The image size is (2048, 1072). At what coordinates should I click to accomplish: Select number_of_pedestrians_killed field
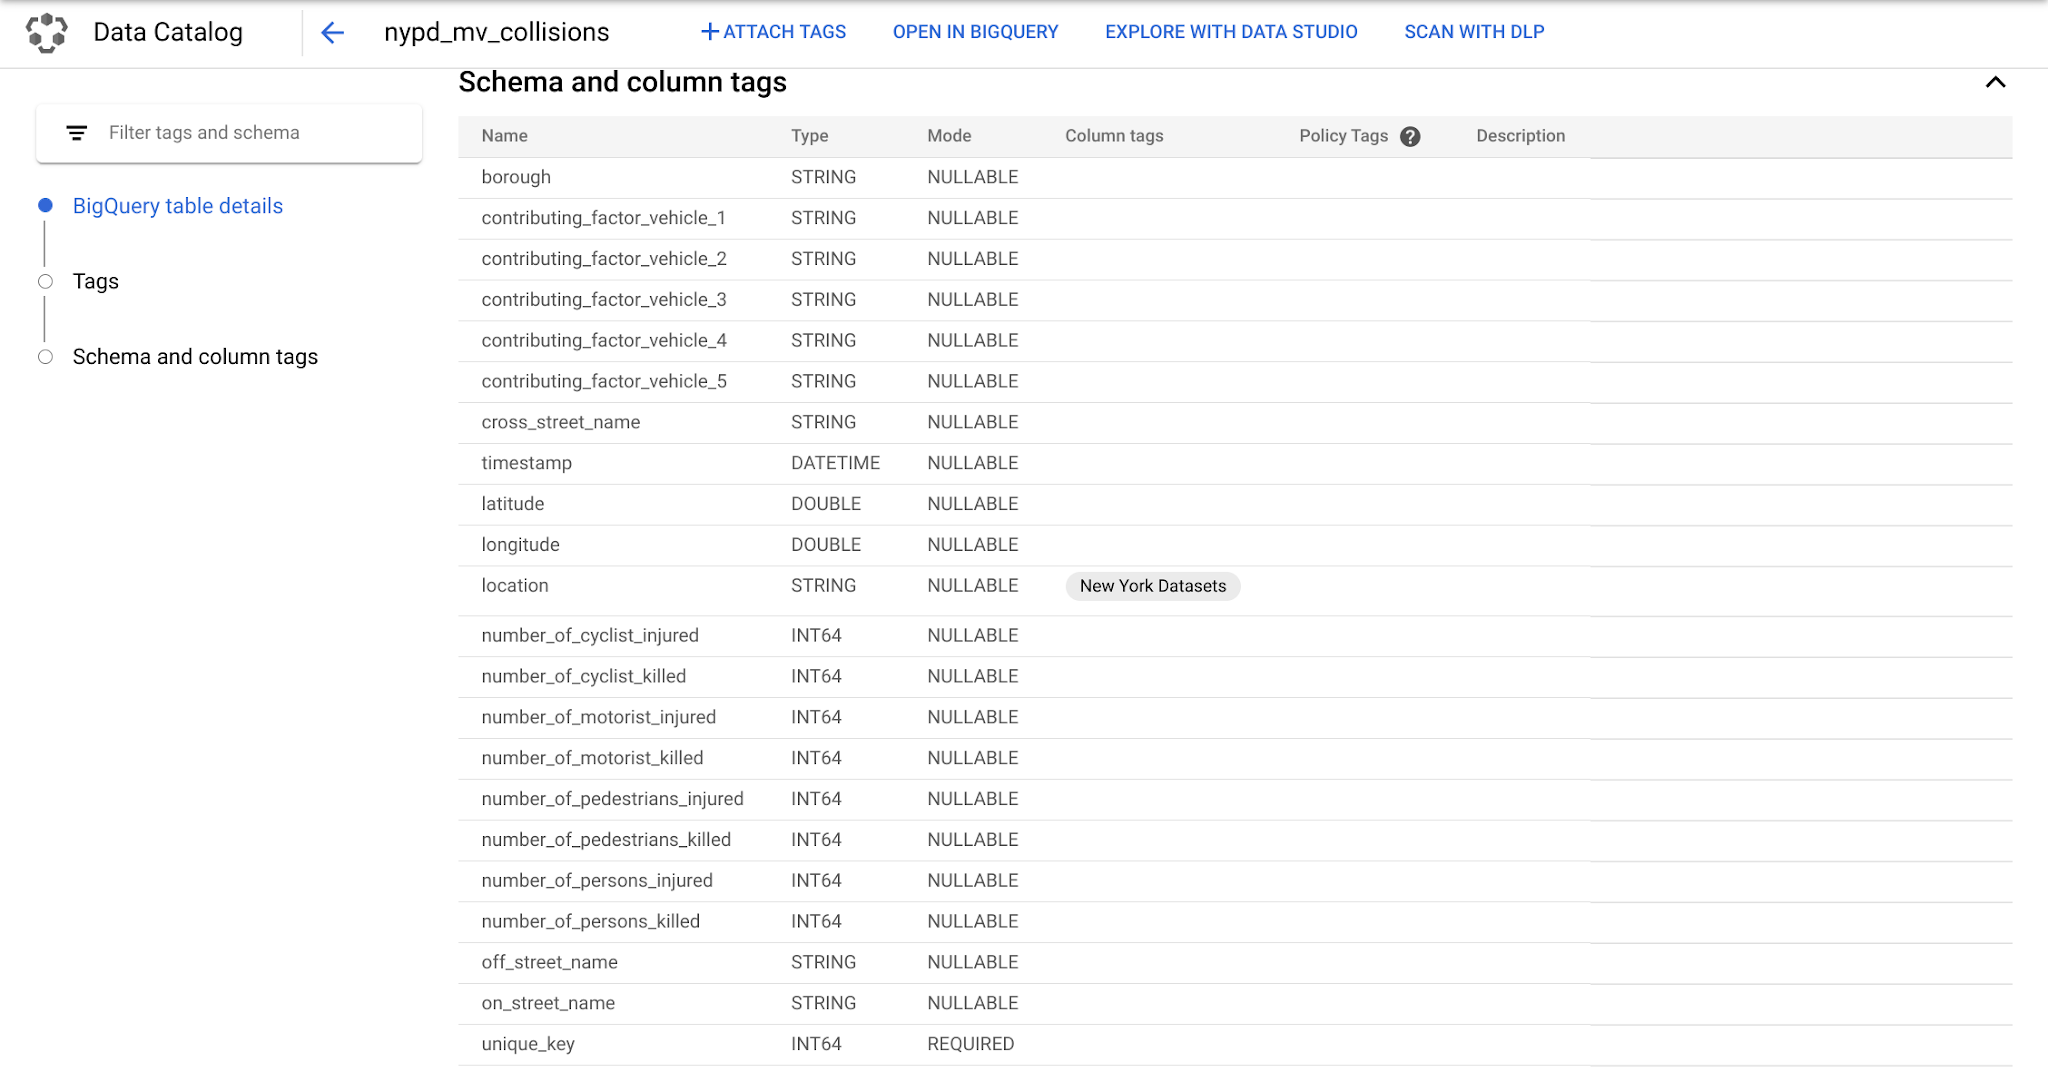coord(606,840)
